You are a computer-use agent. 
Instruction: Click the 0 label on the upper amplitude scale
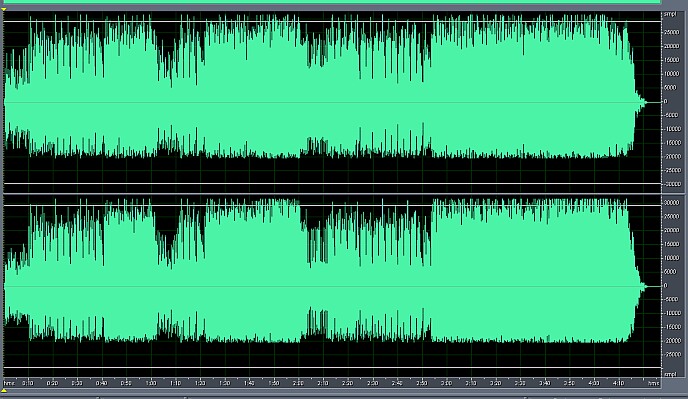[x=666, y=101]
